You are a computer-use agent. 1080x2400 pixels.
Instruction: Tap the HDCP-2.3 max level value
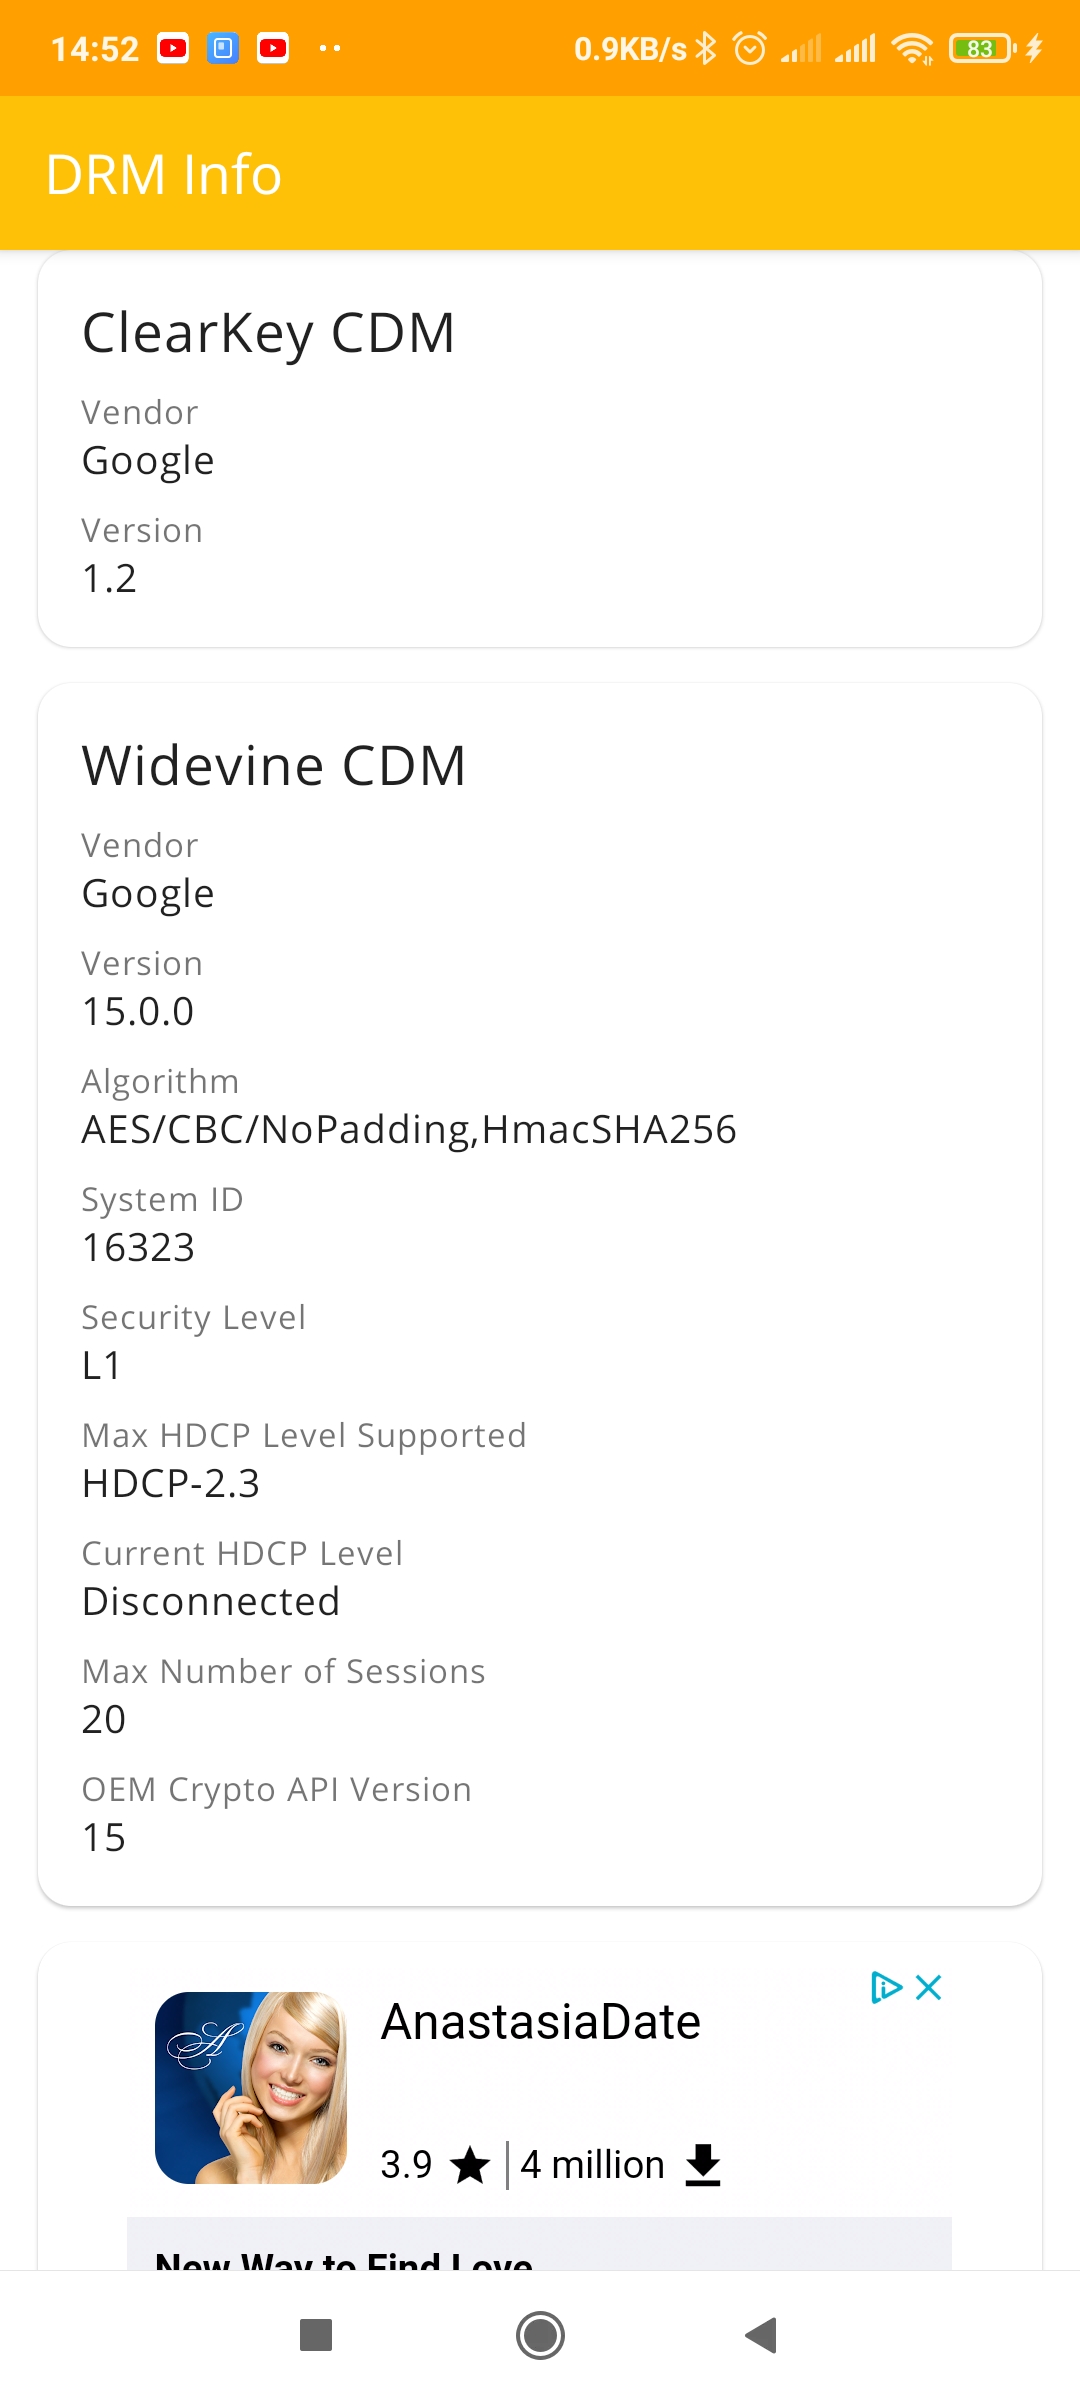[x=171, y=1483]
